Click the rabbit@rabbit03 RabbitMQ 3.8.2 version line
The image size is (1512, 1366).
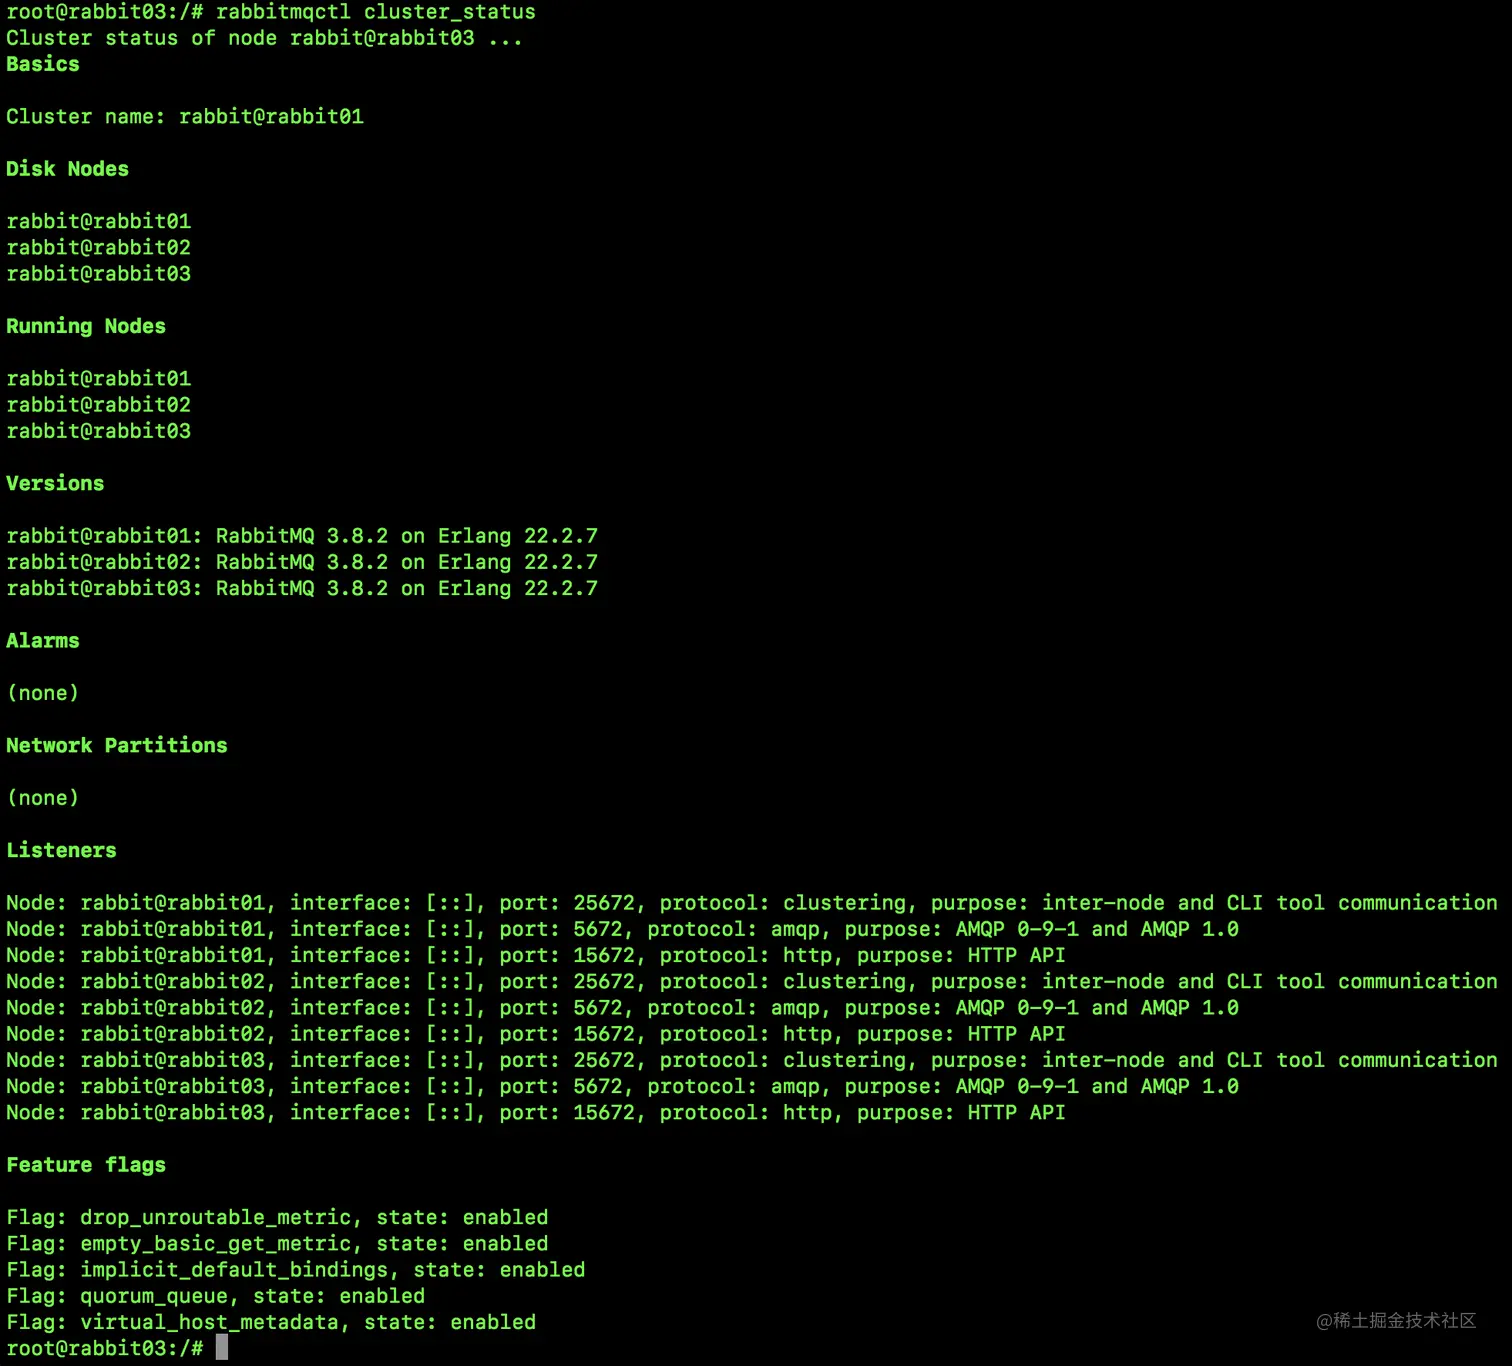point(302,588)
